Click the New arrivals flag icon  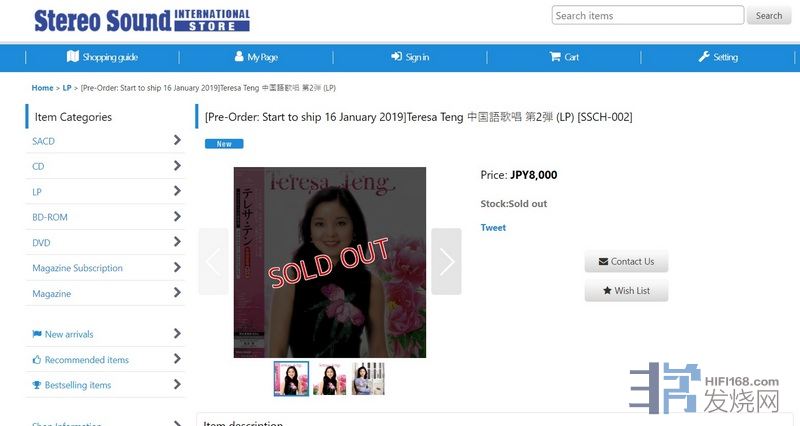coord(37,334)
